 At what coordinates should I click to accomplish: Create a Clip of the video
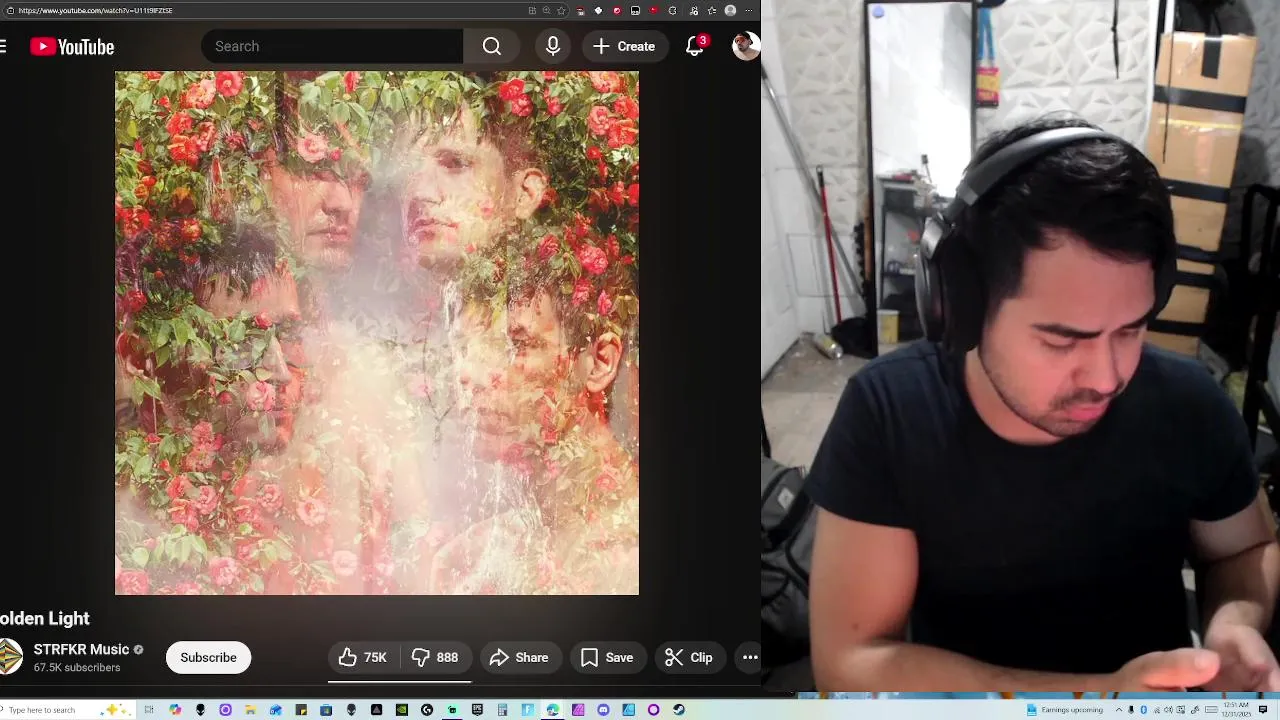click(689, 657)
